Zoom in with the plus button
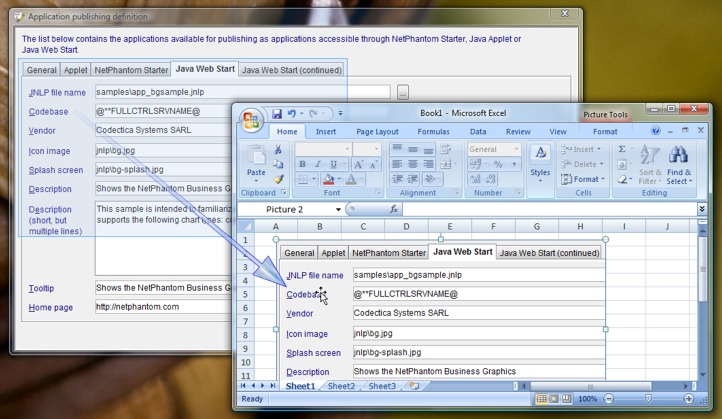 (688, 399)
